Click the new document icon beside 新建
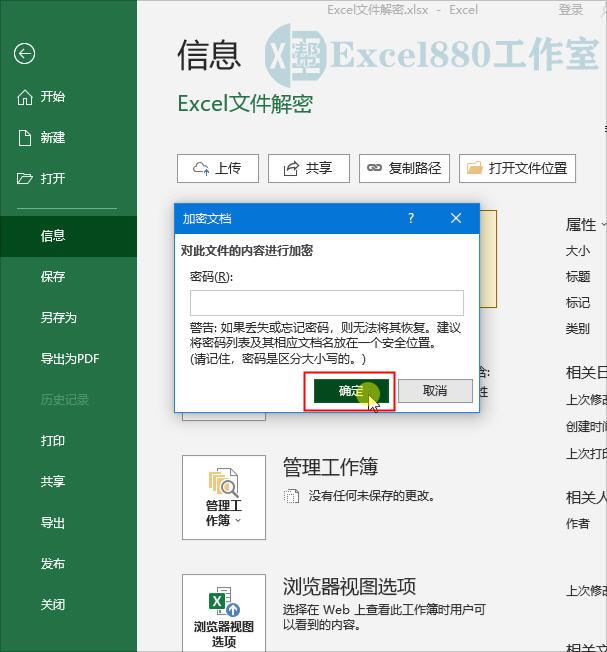 [25, 138]
